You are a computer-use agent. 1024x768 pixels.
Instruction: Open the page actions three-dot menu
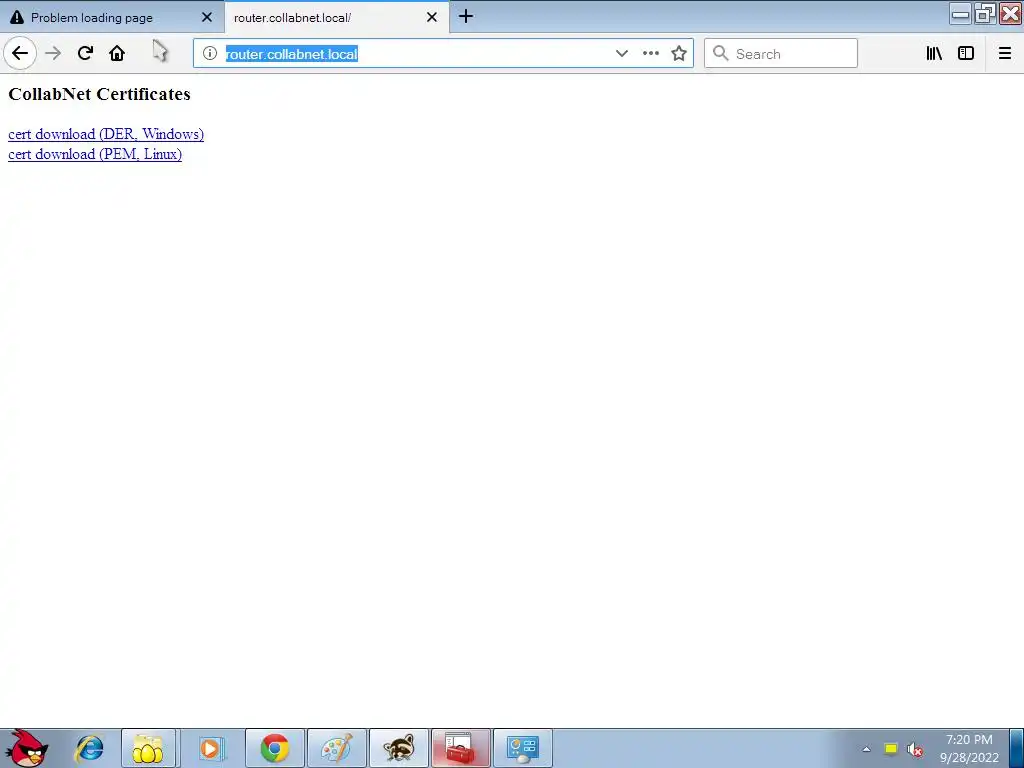pyautogui.click(x=650, y=54)
